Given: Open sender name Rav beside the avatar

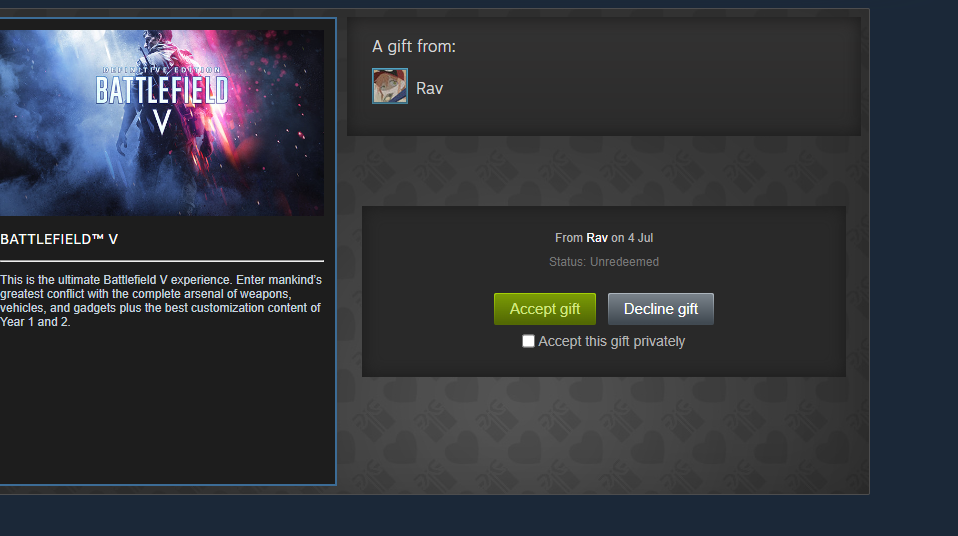Looking at the screenshot, I should click(x=430, y=89).
